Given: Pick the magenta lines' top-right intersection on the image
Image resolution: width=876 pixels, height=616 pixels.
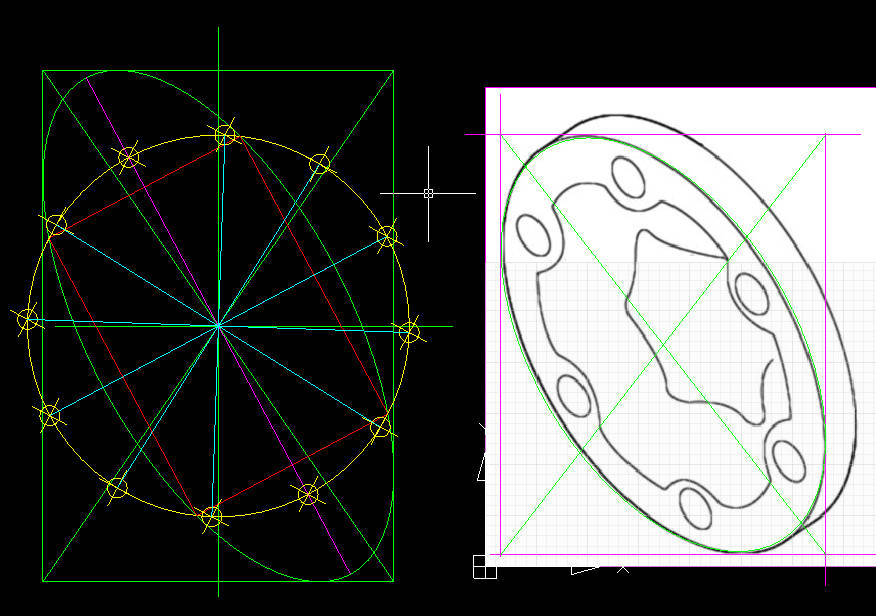Looking at the screenshot, I should tap(825, 135).
